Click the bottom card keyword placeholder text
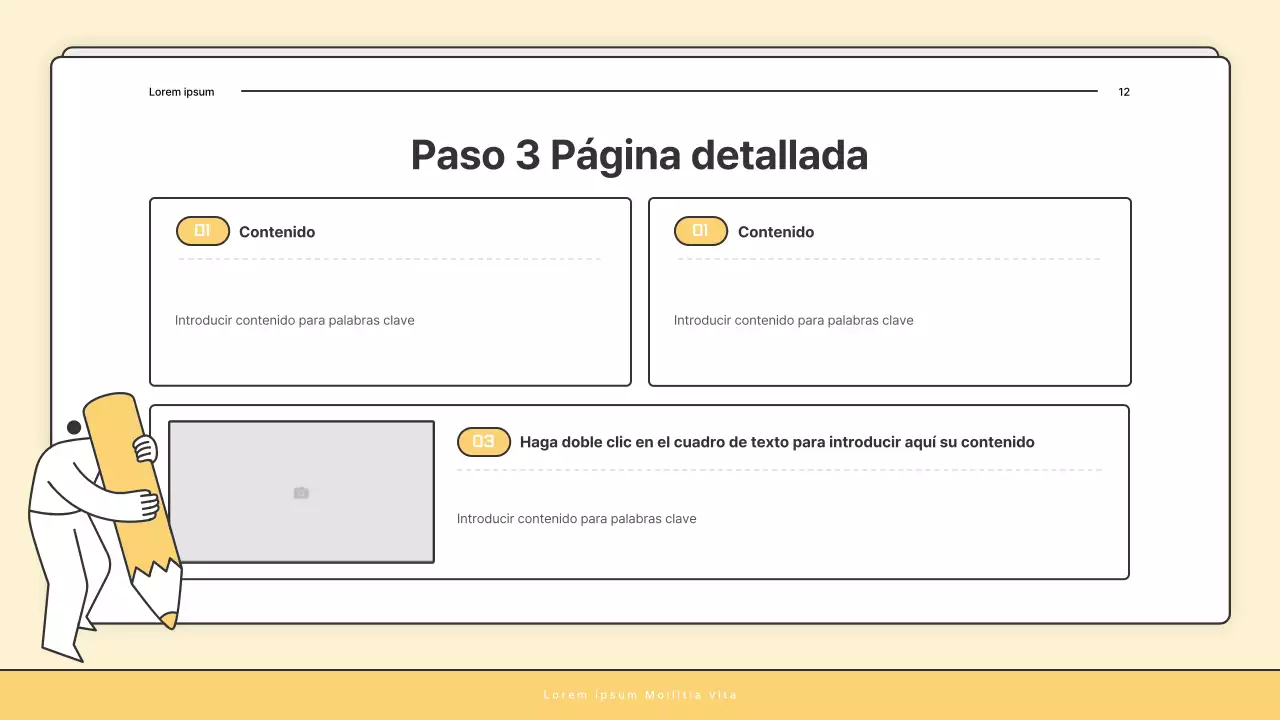The image size is (1280, 720). point(576,518)
